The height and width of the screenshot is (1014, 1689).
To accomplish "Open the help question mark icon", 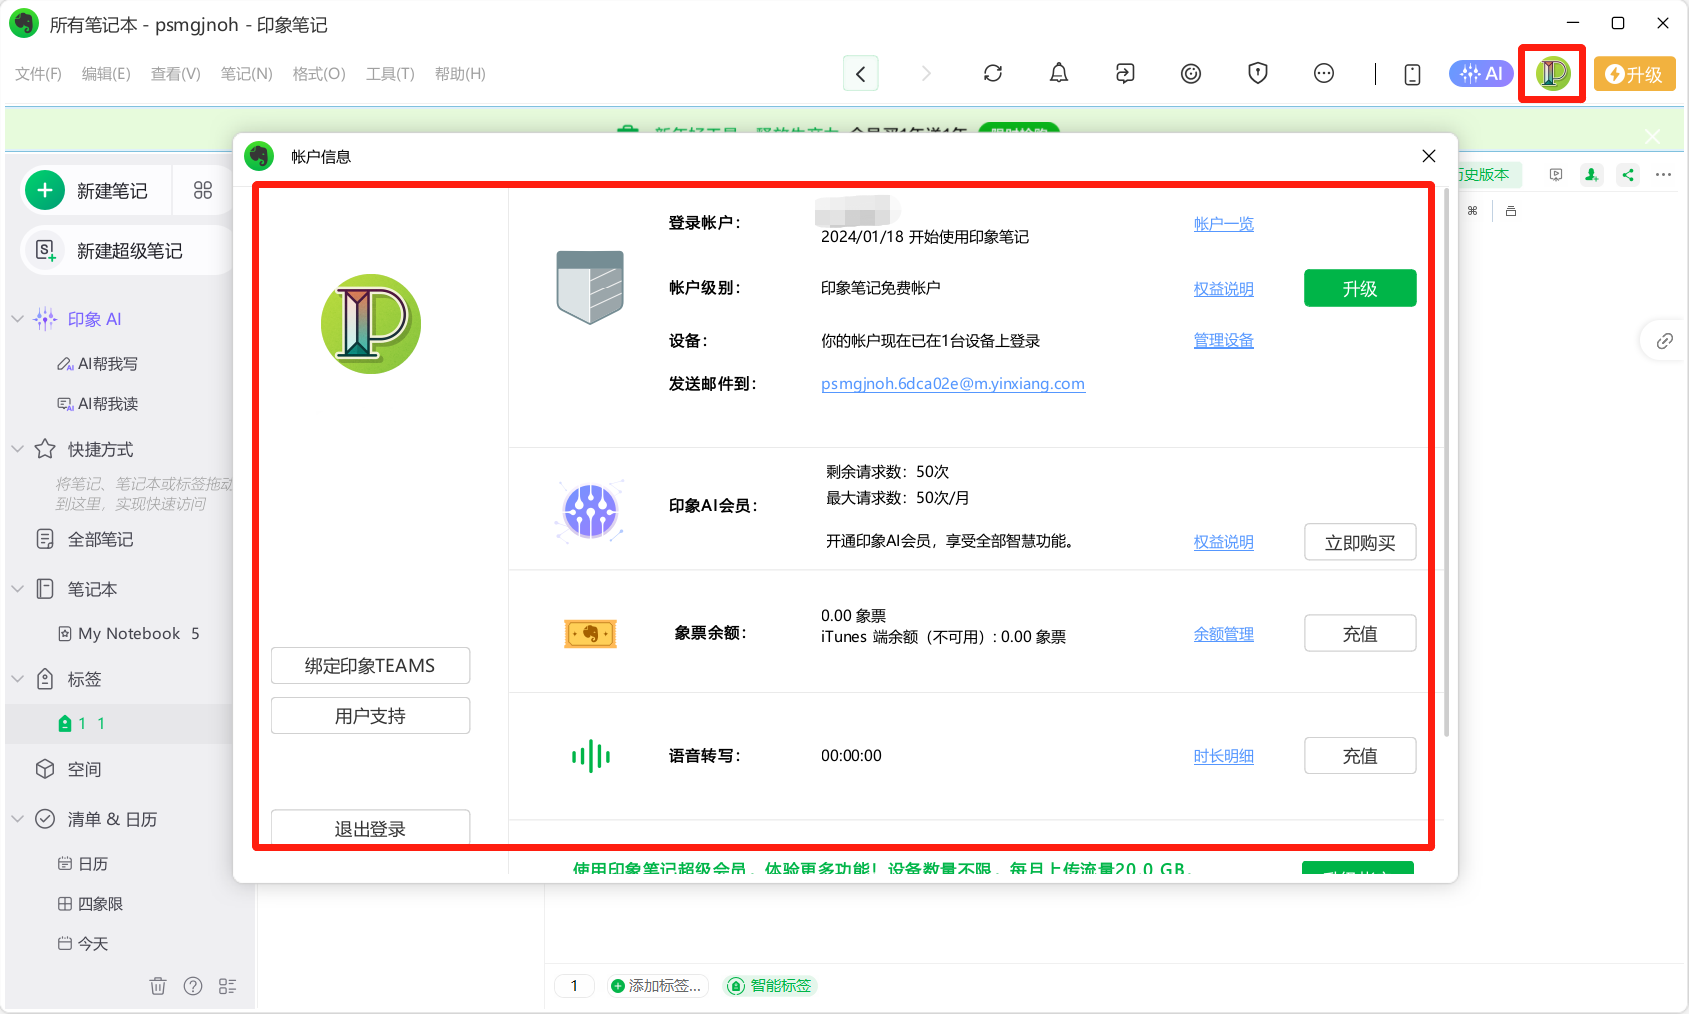I will point(193,986).
